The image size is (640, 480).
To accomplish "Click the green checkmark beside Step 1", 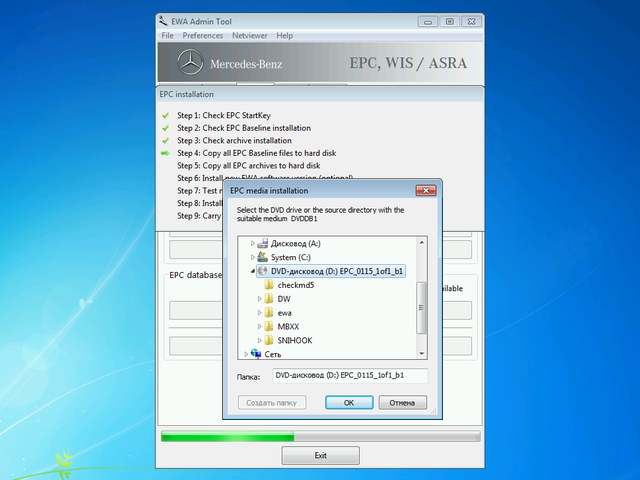I will tap(165, 116).
